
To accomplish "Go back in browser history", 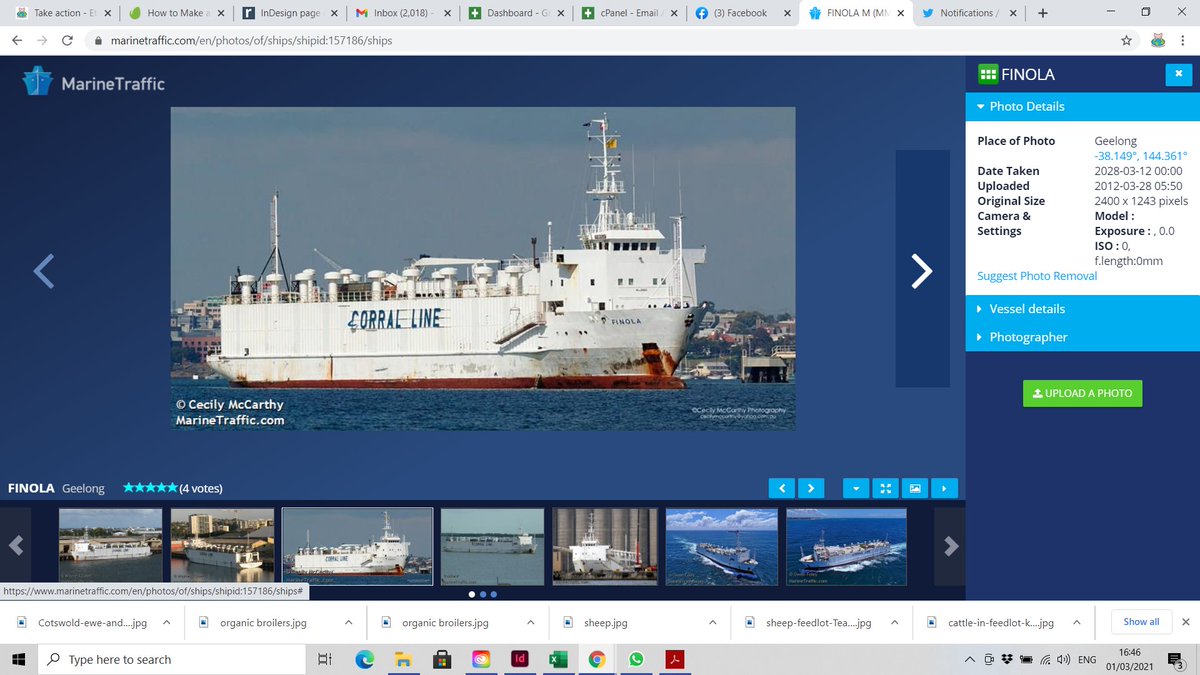I will (17, 41).
